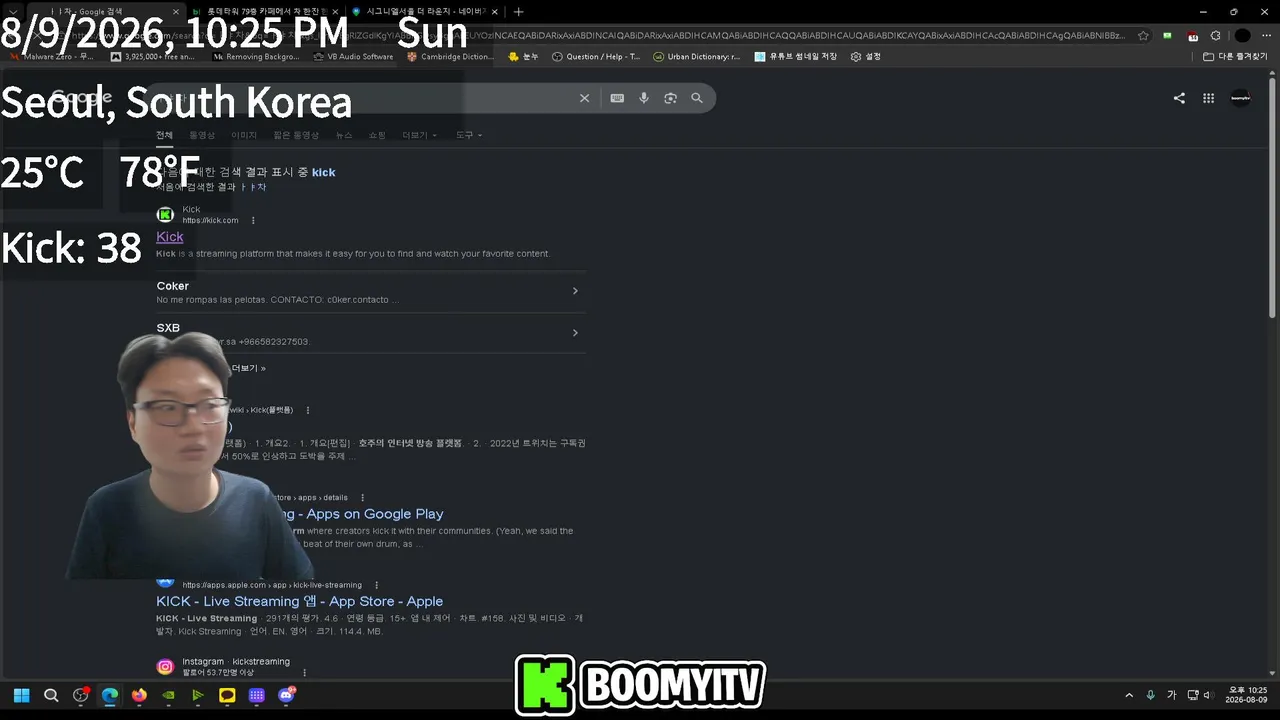
Task: Open the on-screen keyboard in search box
Action: [x=617, y=98]
